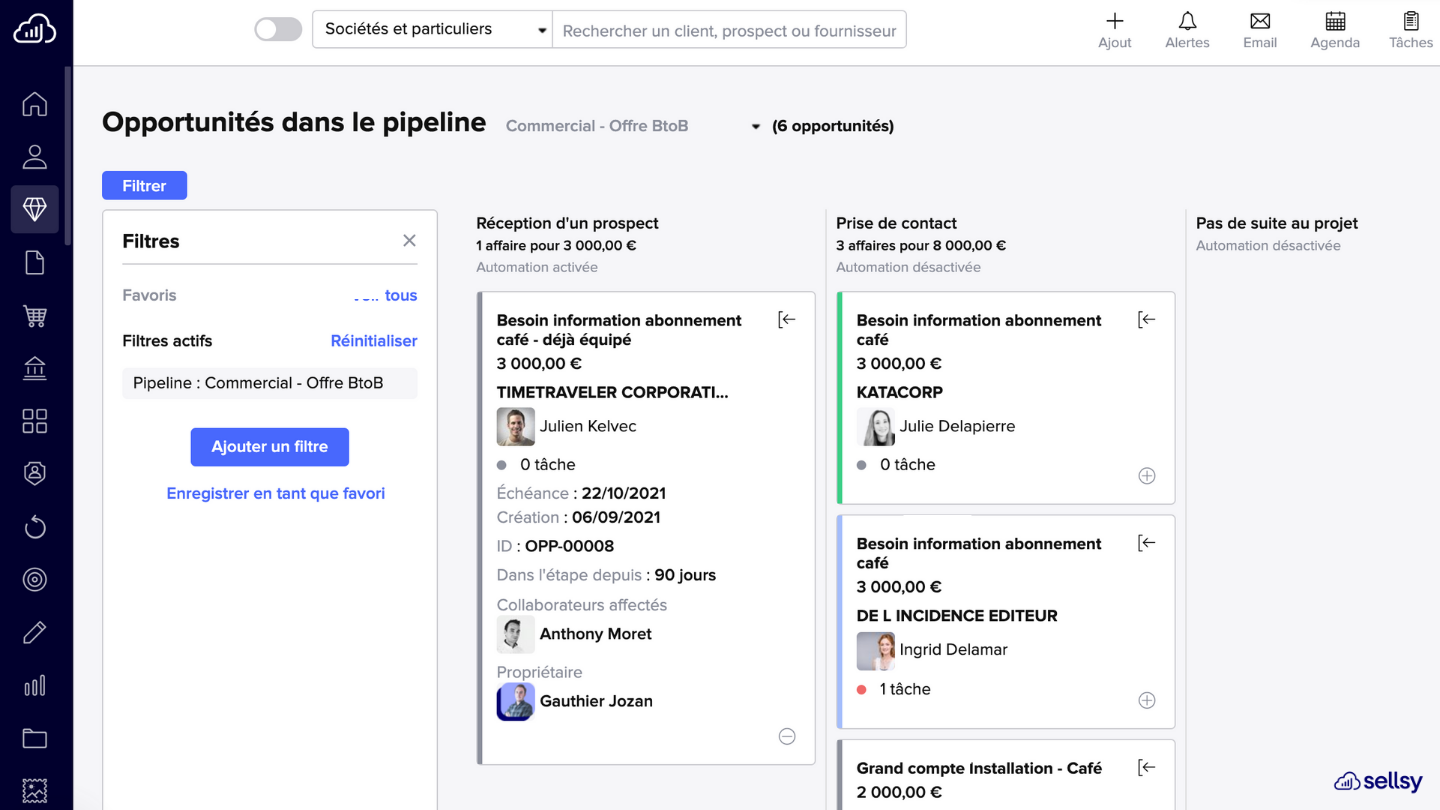Open the bank building icon in sidebar
The width and height of the screenshot is (1440, 810).
point(35,369)
